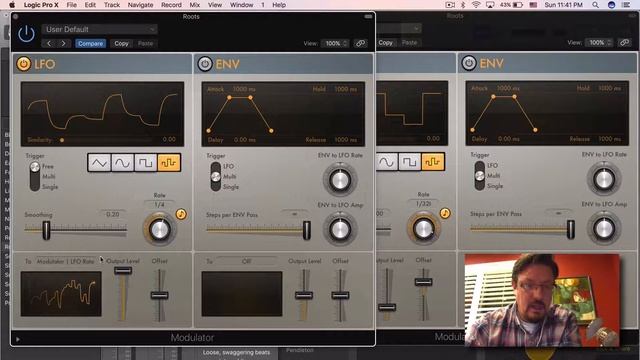
Task: Click the LFO output waveform thumbnail display
Action: (61, 294)
